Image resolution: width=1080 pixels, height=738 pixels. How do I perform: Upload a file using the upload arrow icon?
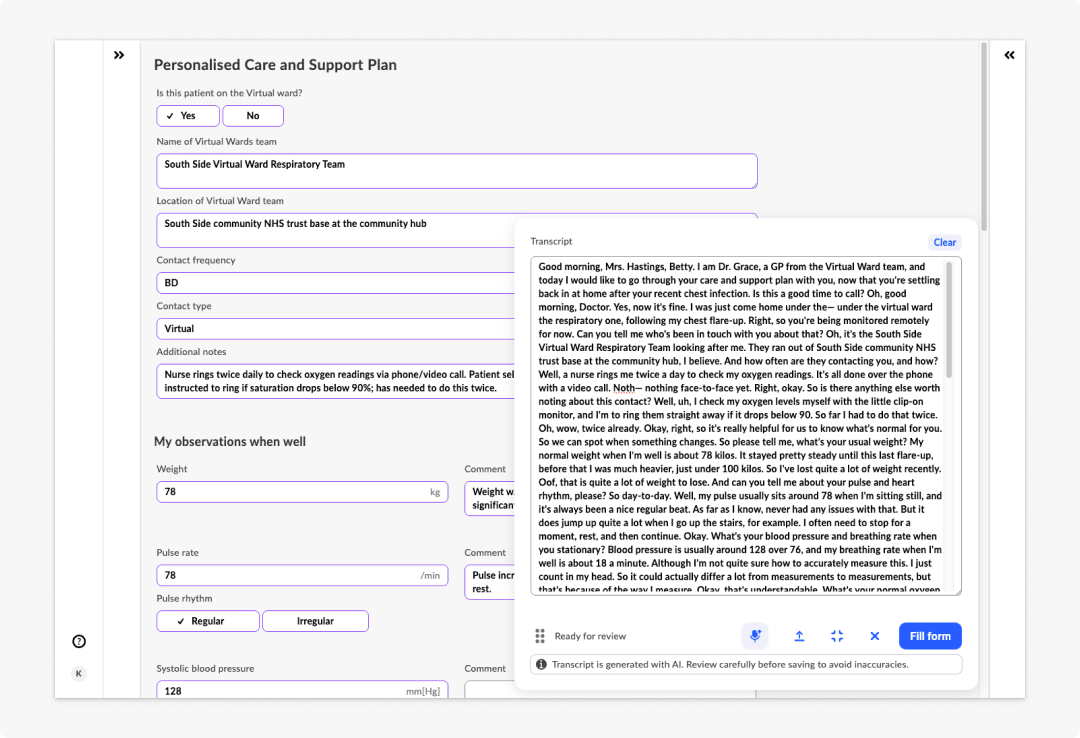click(x=799, y=636)
